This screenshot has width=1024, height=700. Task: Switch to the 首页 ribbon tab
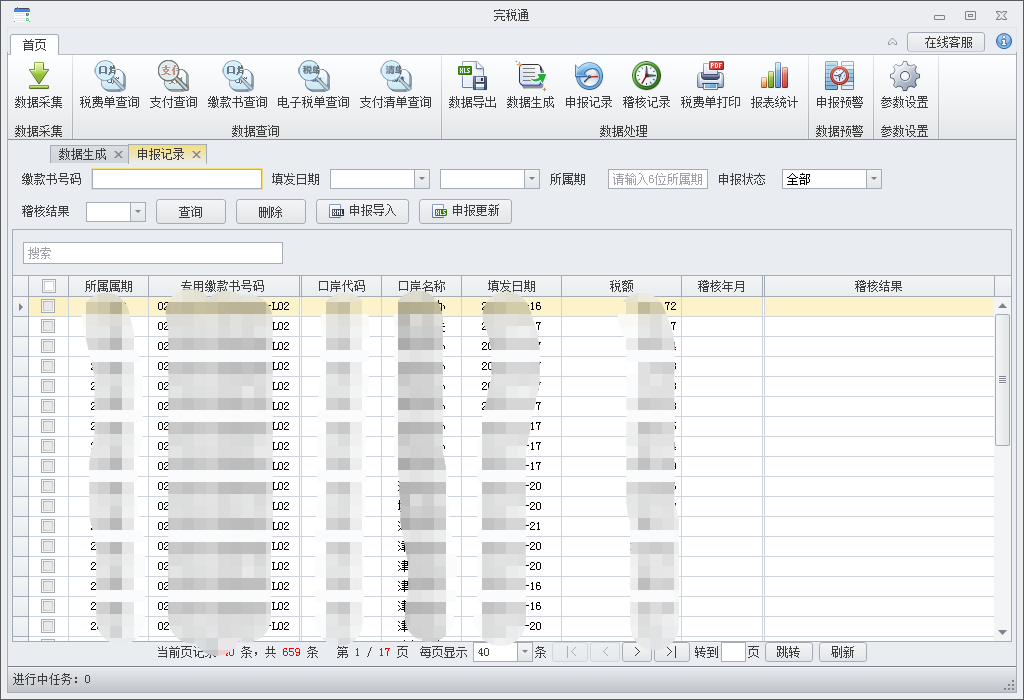pos(35,44)
